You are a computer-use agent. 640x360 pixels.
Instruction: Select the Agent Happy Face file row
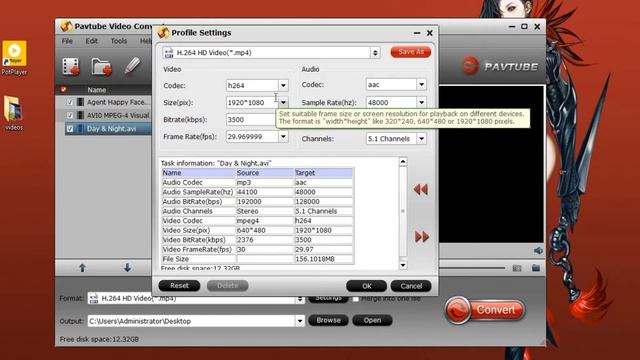coord(108,102)
